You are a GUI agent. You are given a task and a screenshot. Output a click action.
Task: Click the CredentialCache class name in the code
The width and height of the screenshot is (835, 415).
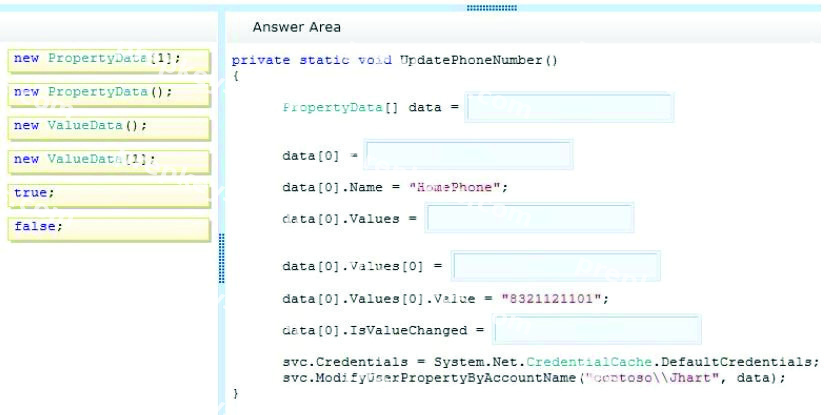(x=590, y=362)
